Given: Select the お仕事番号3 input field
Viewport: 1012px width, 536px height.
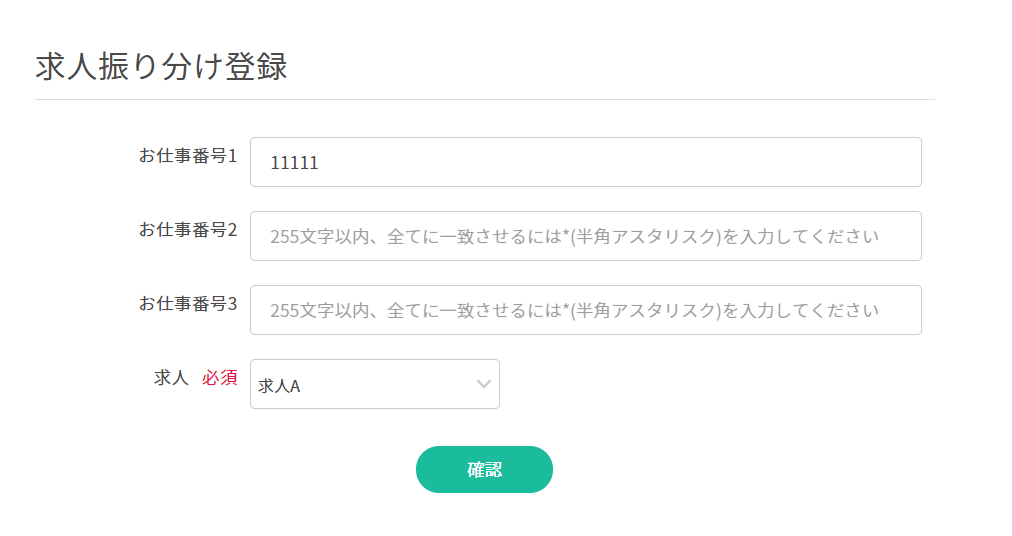Looking at the screenshot, I should click(x=585, y=310).
